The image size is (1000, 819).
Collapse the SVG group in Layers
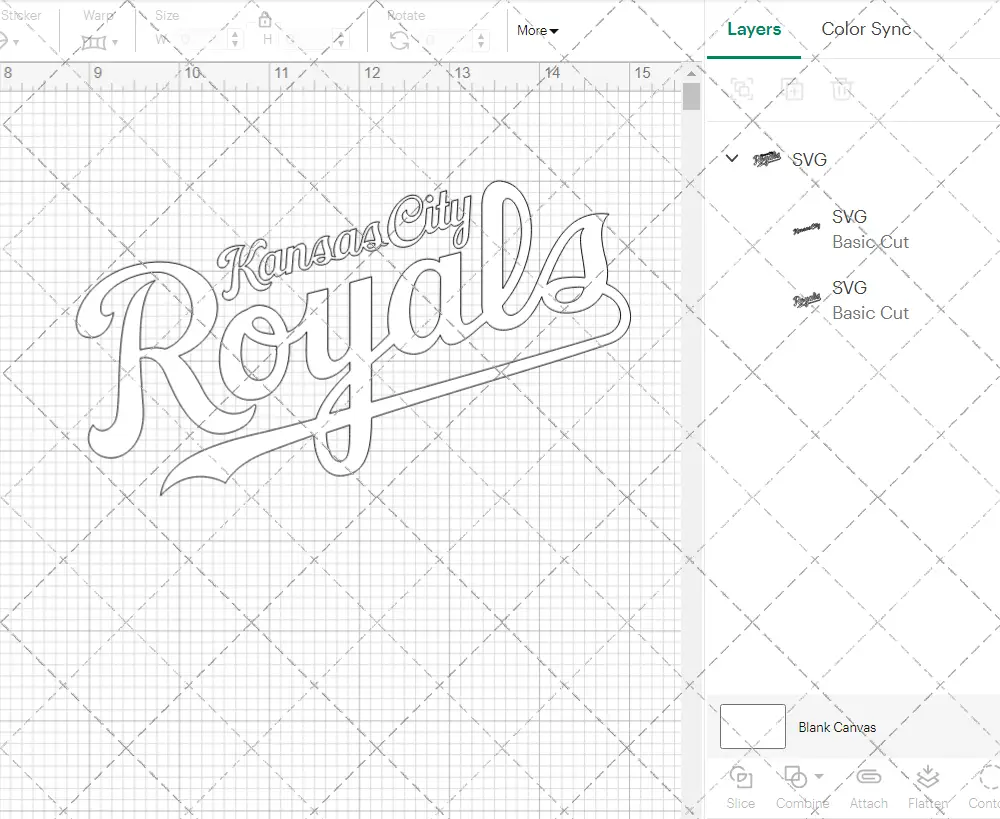(732, 158)
